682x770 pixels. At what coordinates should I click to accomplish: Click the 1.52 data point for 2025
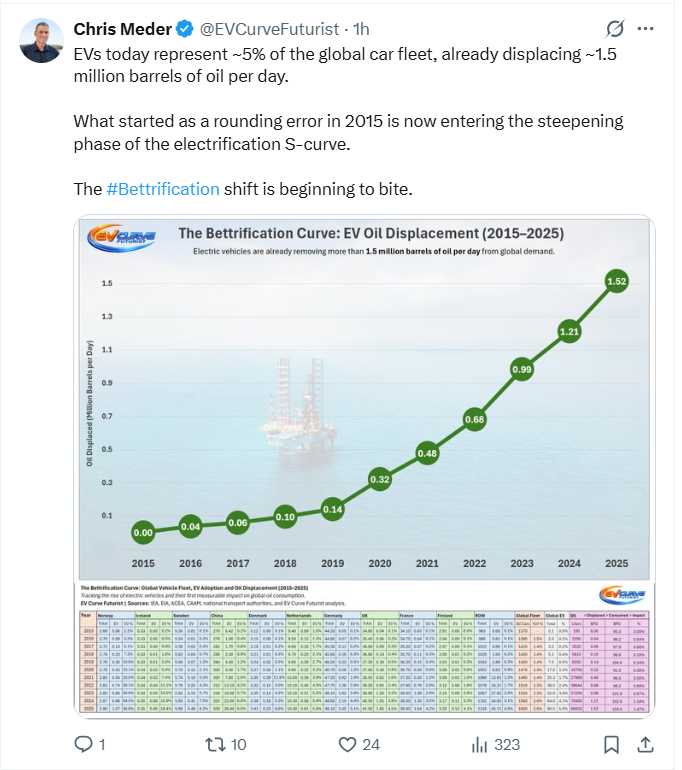[x=616, y=283]
